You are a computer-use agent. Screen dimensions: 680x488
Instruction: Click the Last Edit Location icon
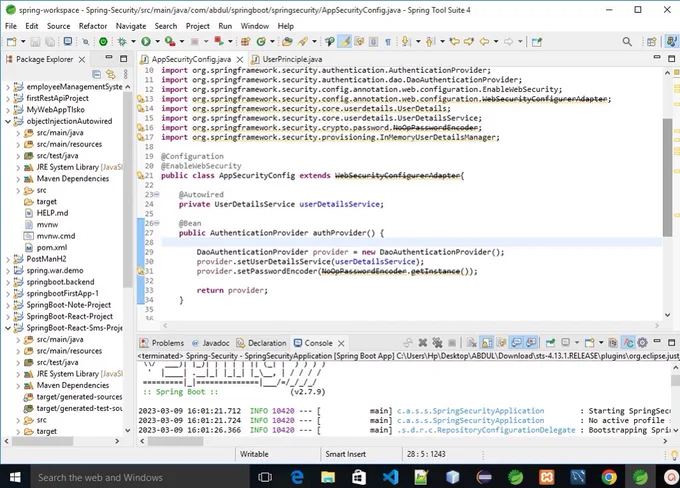pos(454,42)
